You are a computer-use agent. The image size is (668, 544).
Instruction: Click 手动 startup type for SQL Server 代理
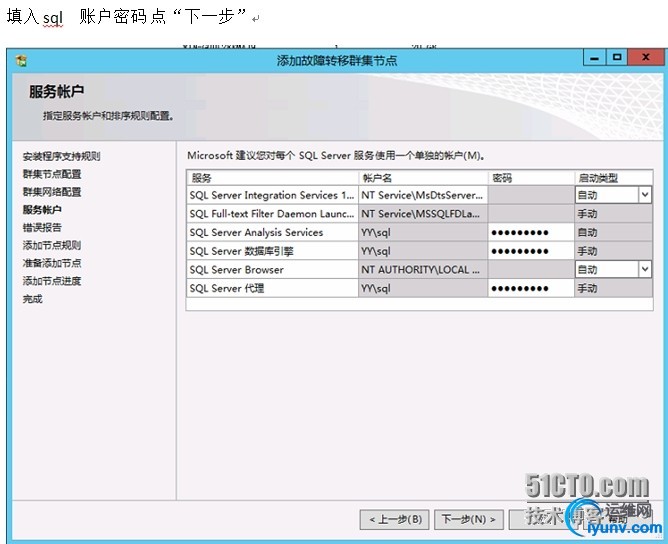pyautogui.click(x=613, y=288)
